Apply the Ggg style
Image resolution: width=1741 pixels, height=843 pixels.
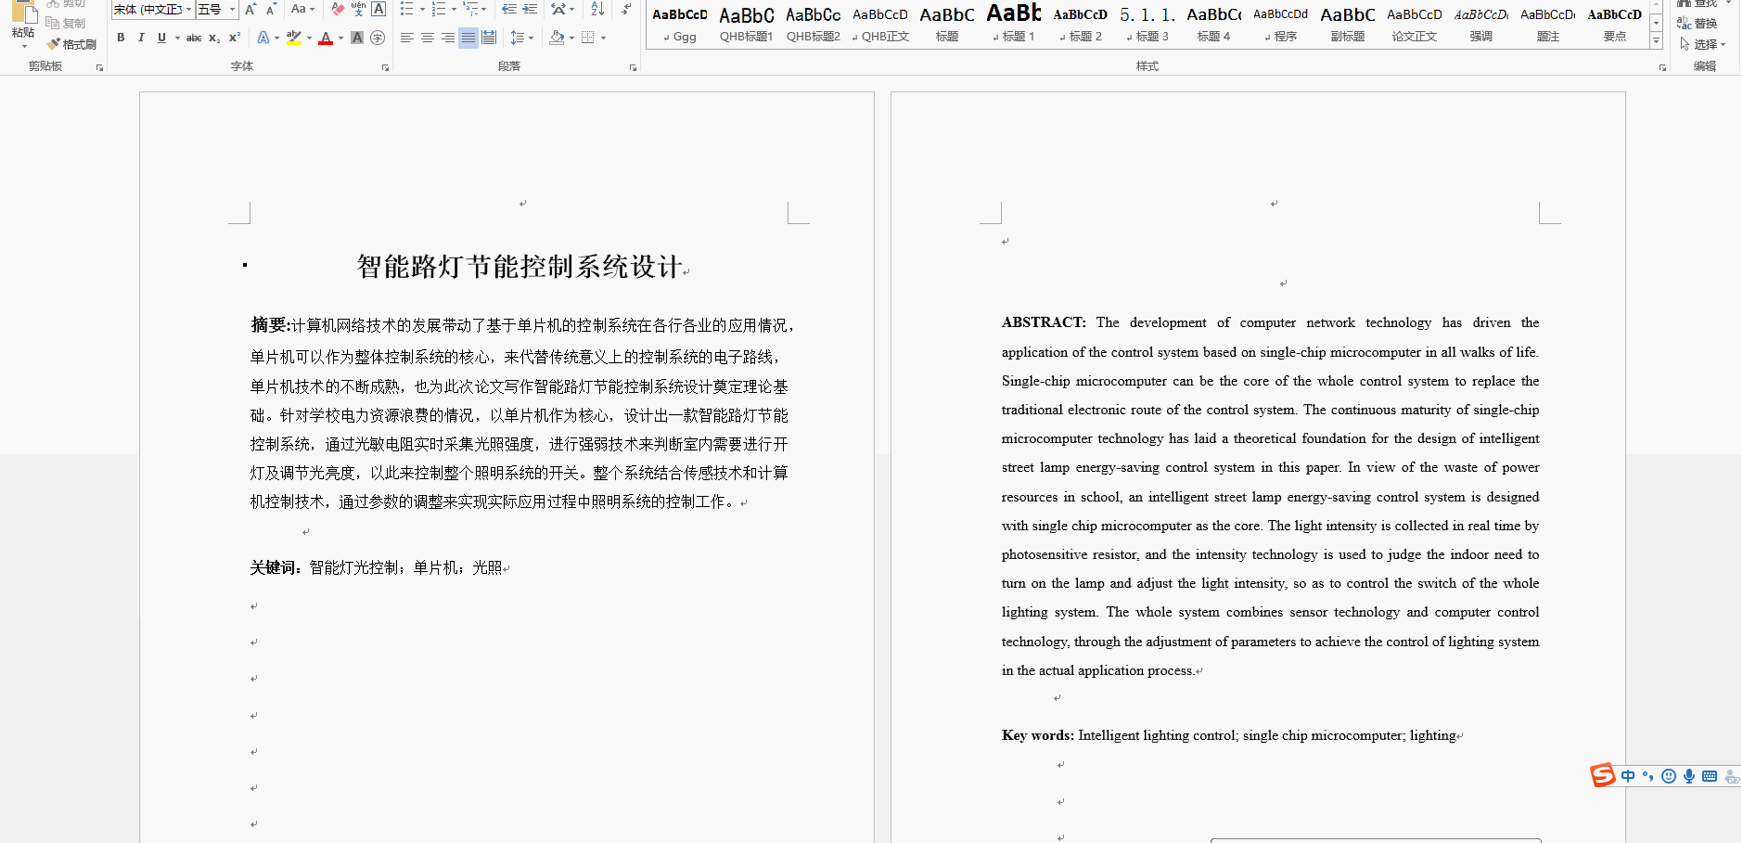(x=680, y=24)
